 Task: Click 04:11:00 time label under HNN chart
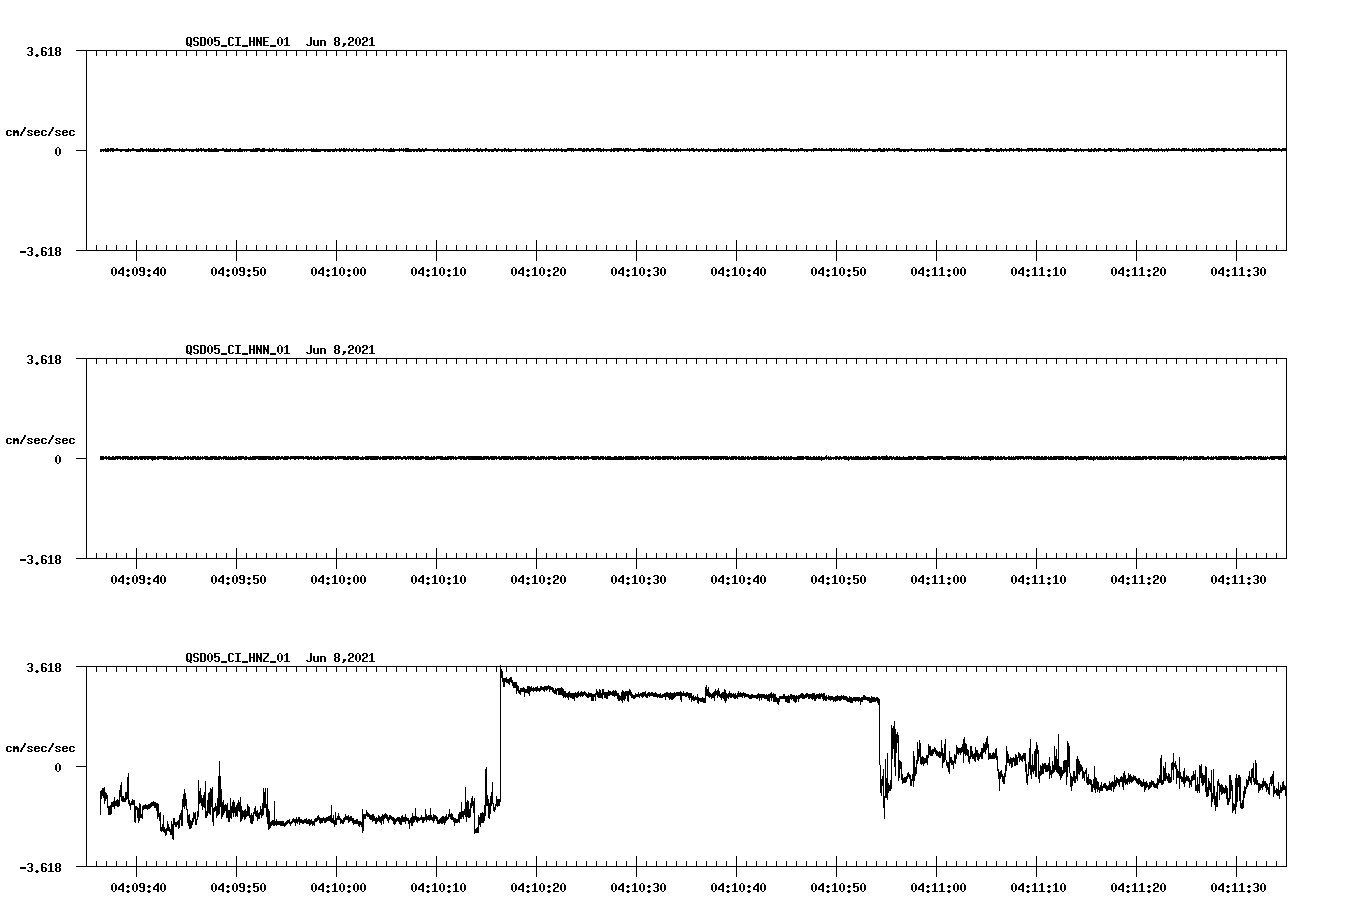click(x=938, y=580)
